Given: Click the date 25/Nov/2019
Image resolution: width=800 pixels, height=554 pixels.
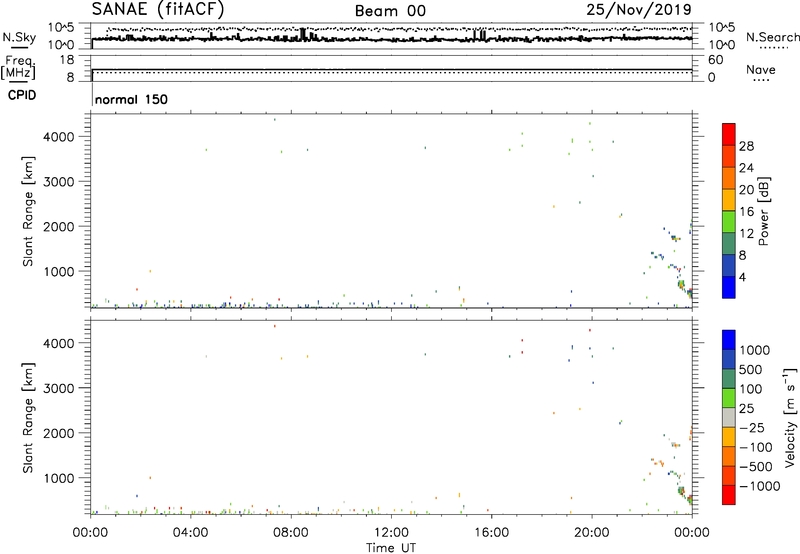Looking at the screenshot, I should tap(639, 9).
